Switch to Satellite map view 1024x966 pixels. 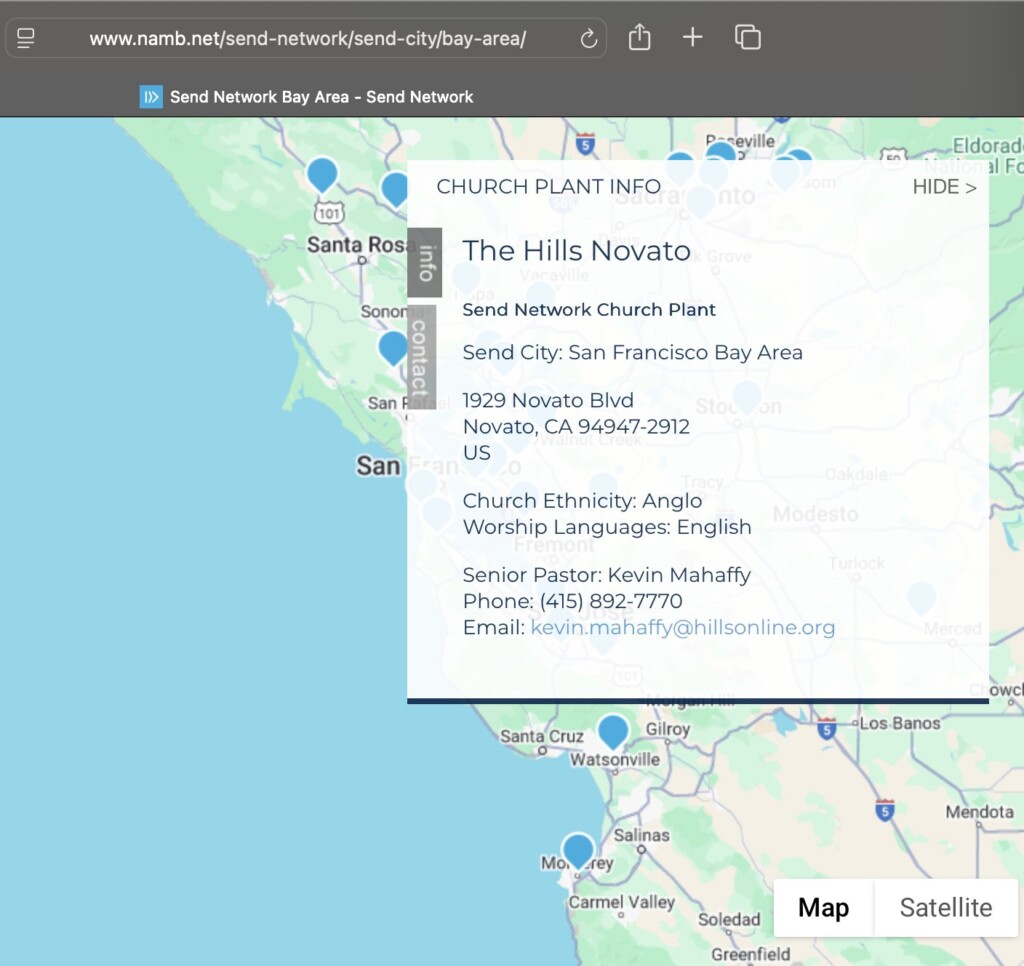[x=946, y=907]
